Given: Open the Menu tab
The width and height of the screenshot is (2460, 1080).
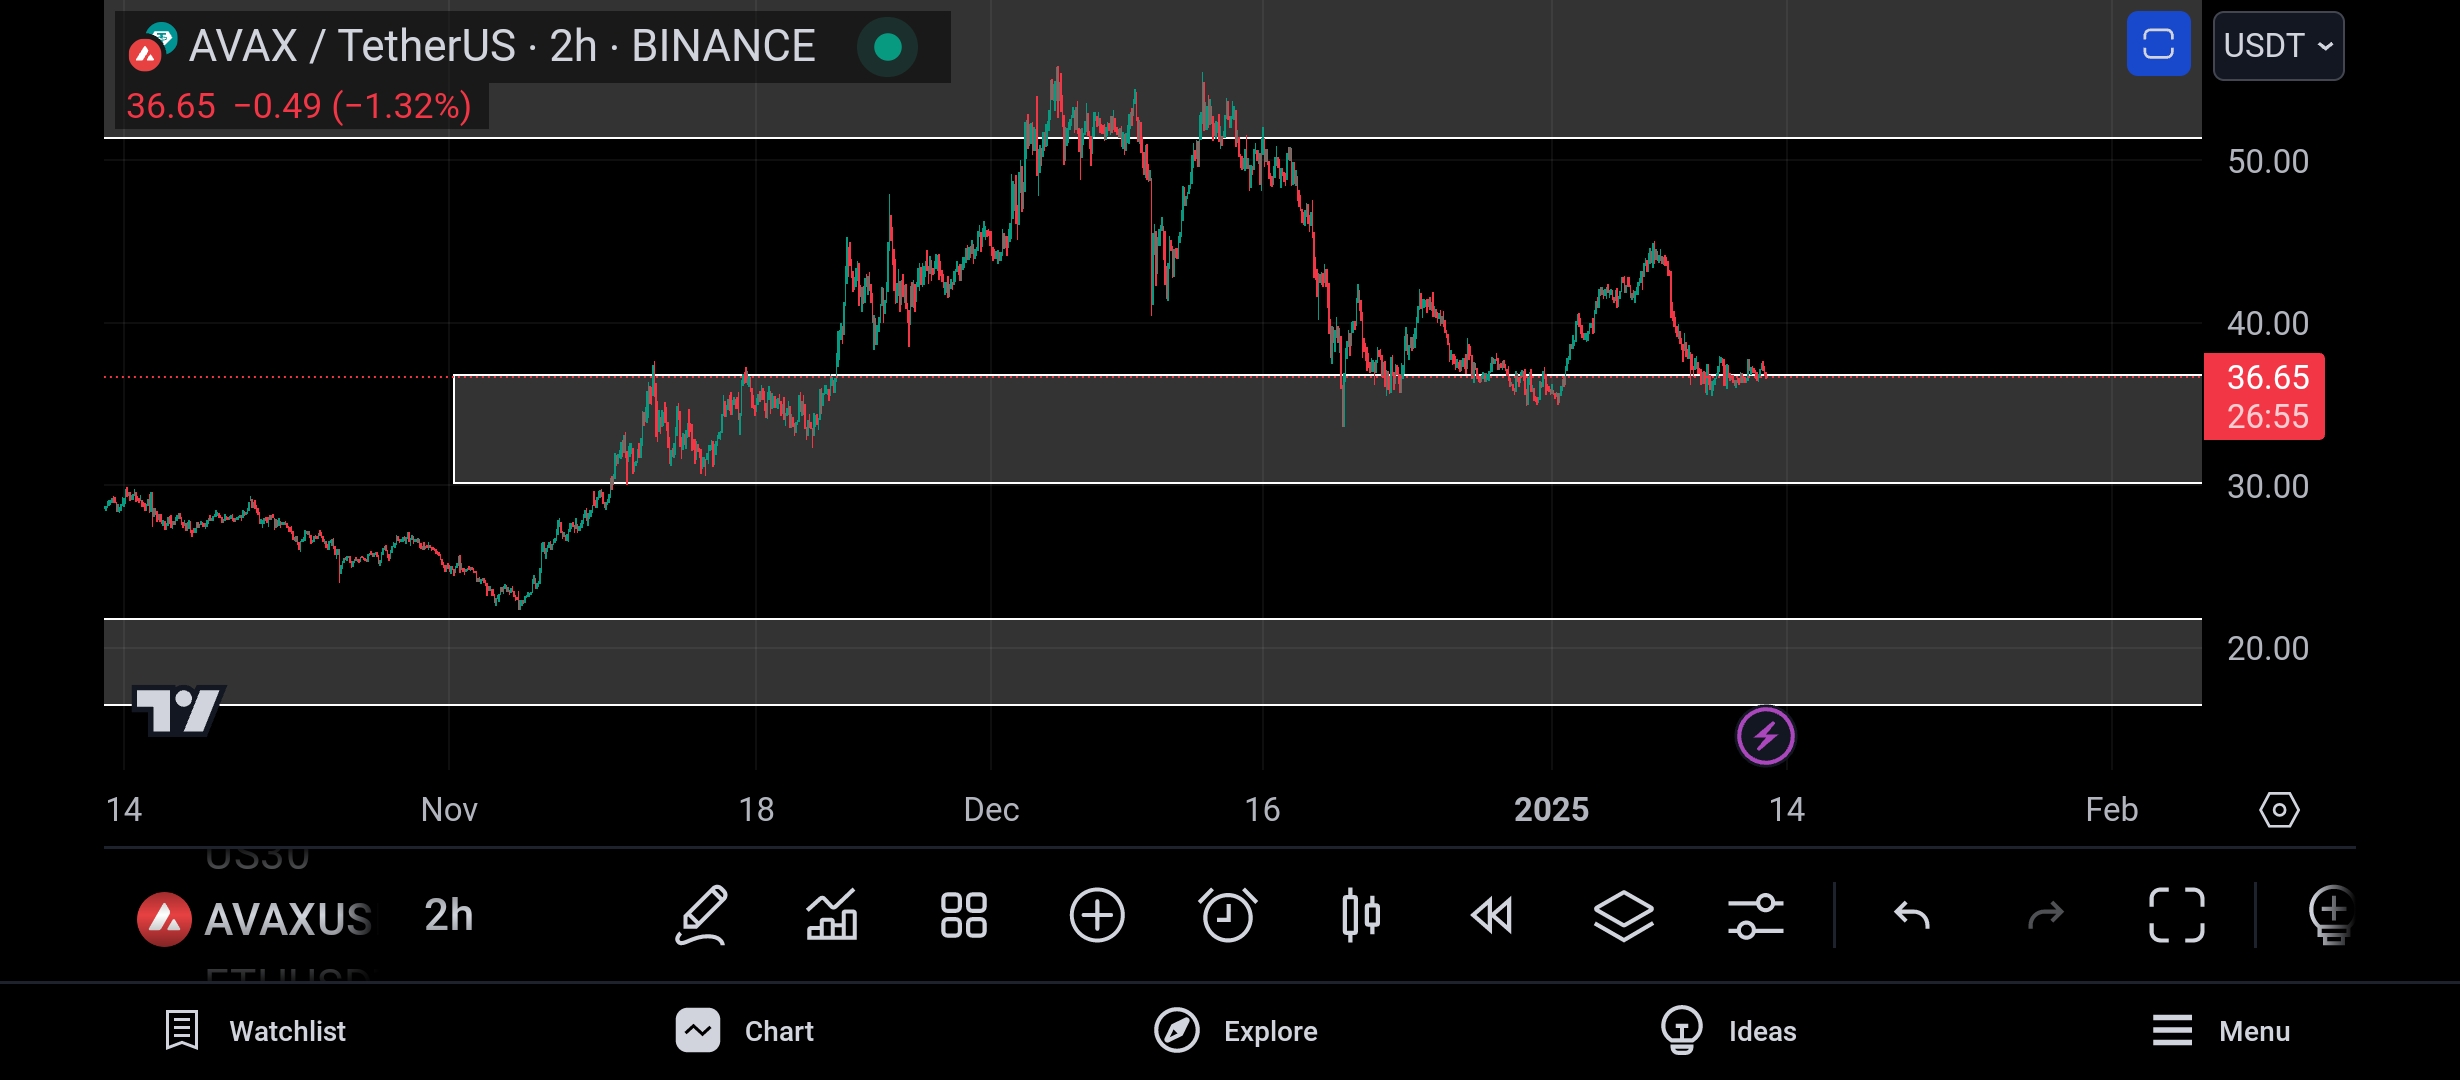Looking at the screenshot, I should [2220, 1031].
